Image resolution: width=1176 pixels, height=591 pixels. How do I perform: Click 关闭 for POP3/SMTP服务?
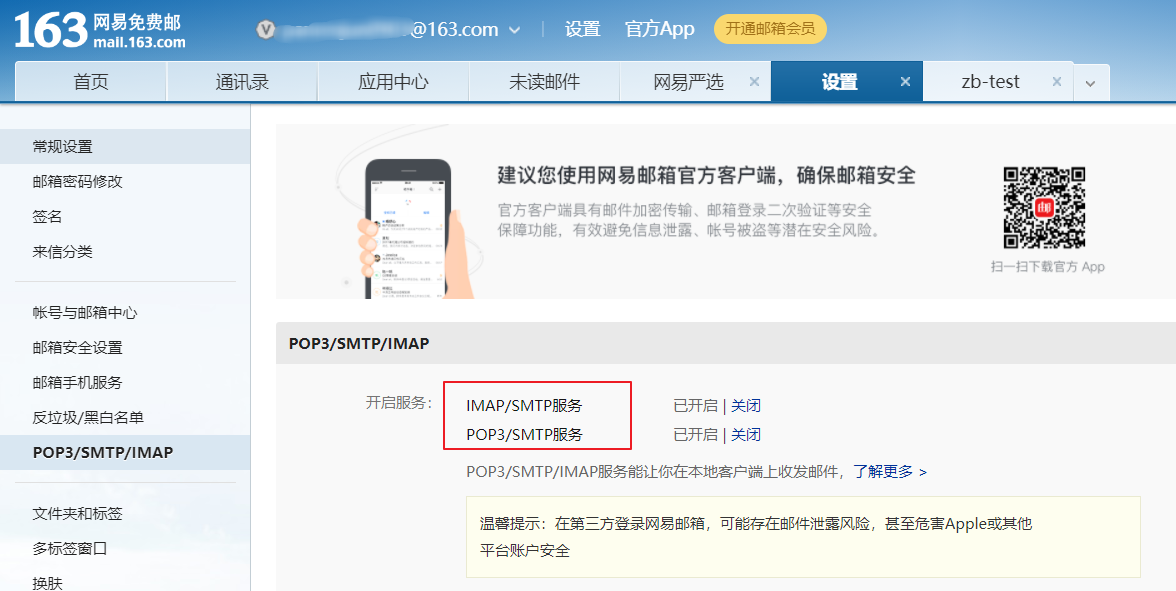[746, 434]
